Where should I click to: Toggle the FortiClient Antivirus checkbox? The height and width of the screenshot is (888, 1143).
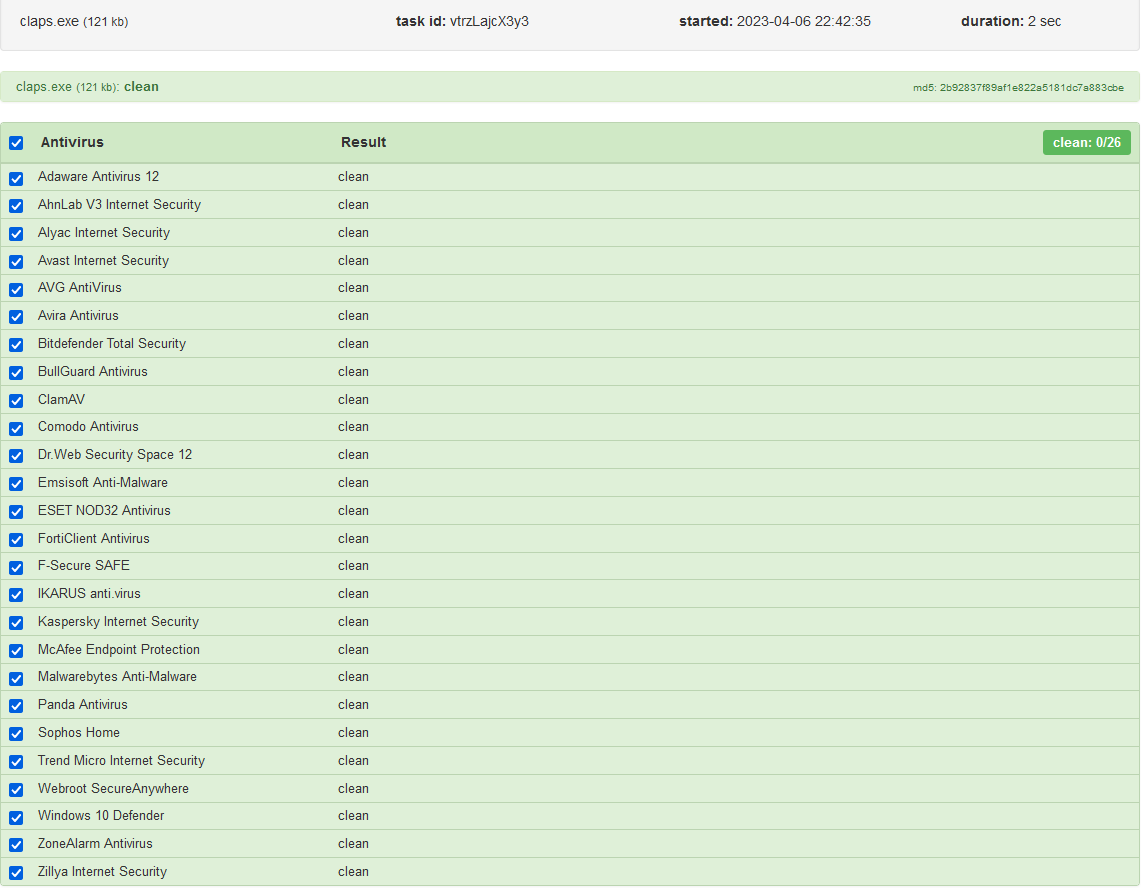click(x=16, y=540)
